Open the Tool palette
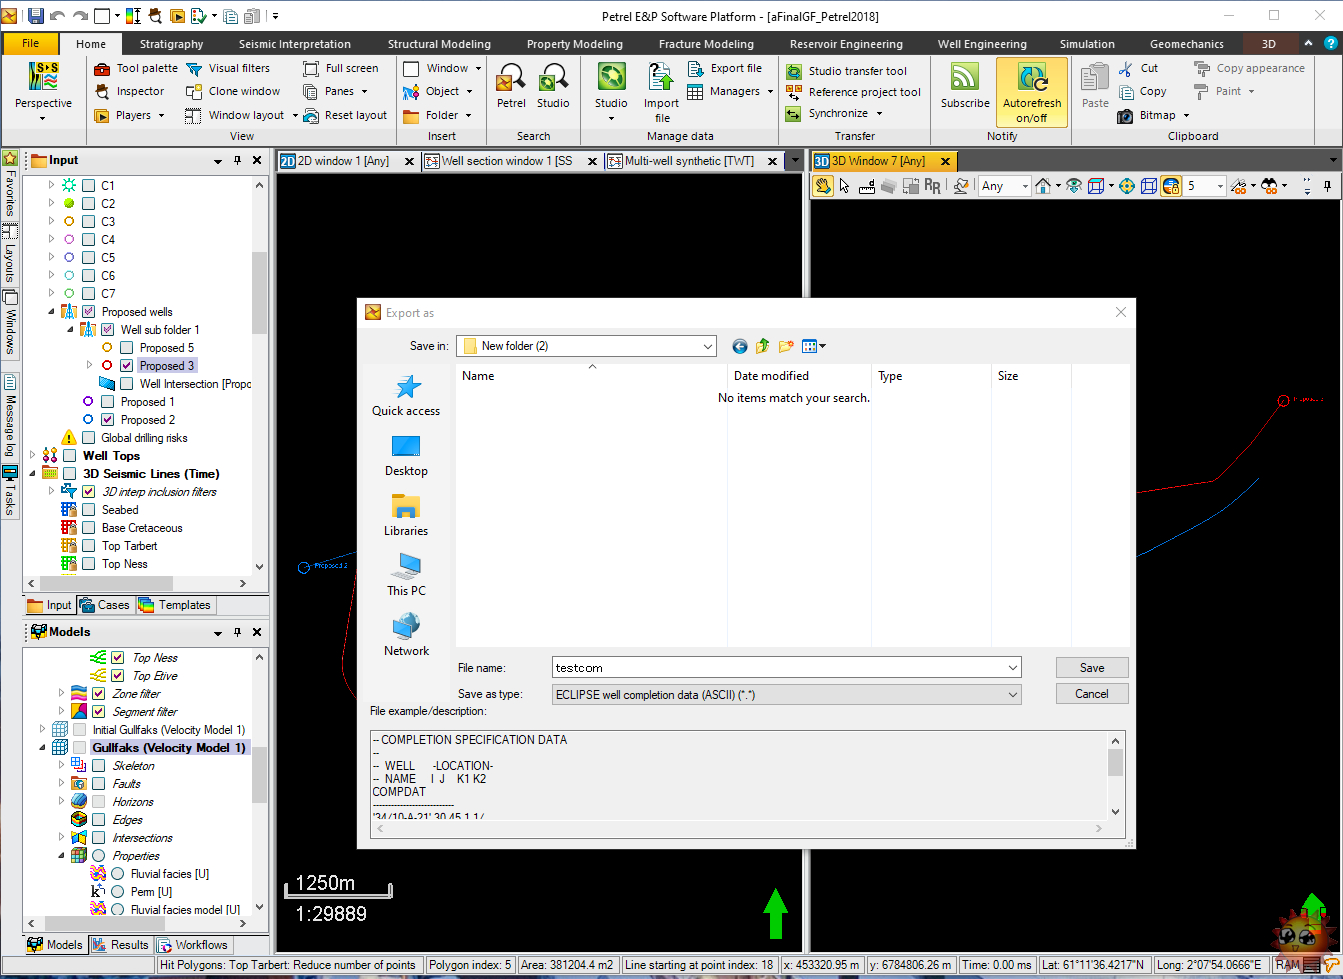The width and height of the screenshot is (1343, 979). (x=136, y=68)
